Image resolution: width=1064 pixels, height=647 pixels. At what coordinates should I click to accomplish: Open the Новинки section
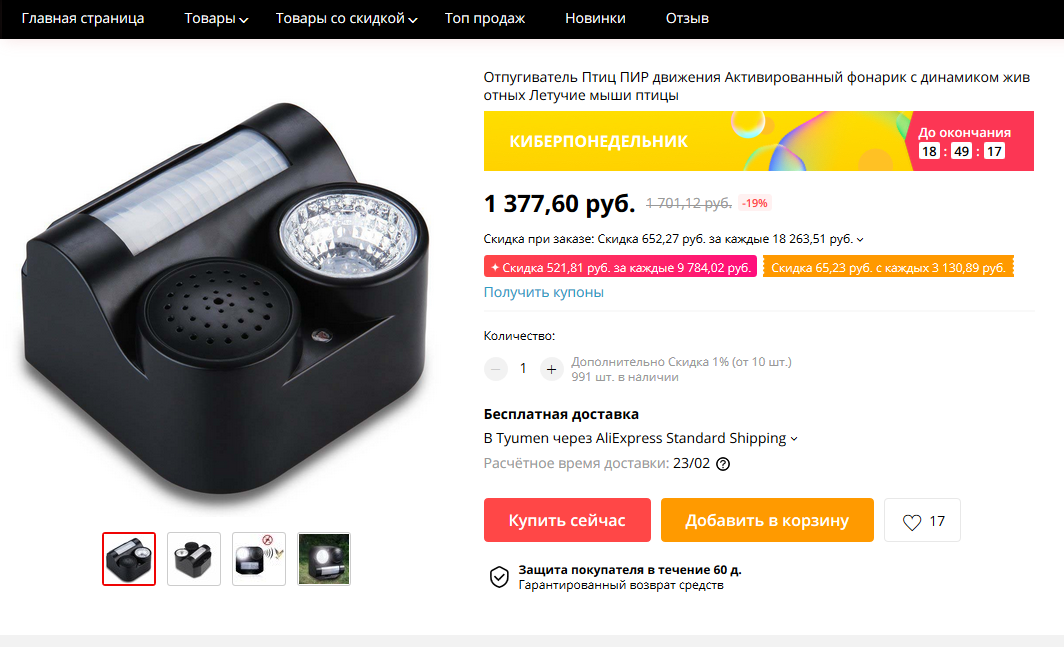595,18
